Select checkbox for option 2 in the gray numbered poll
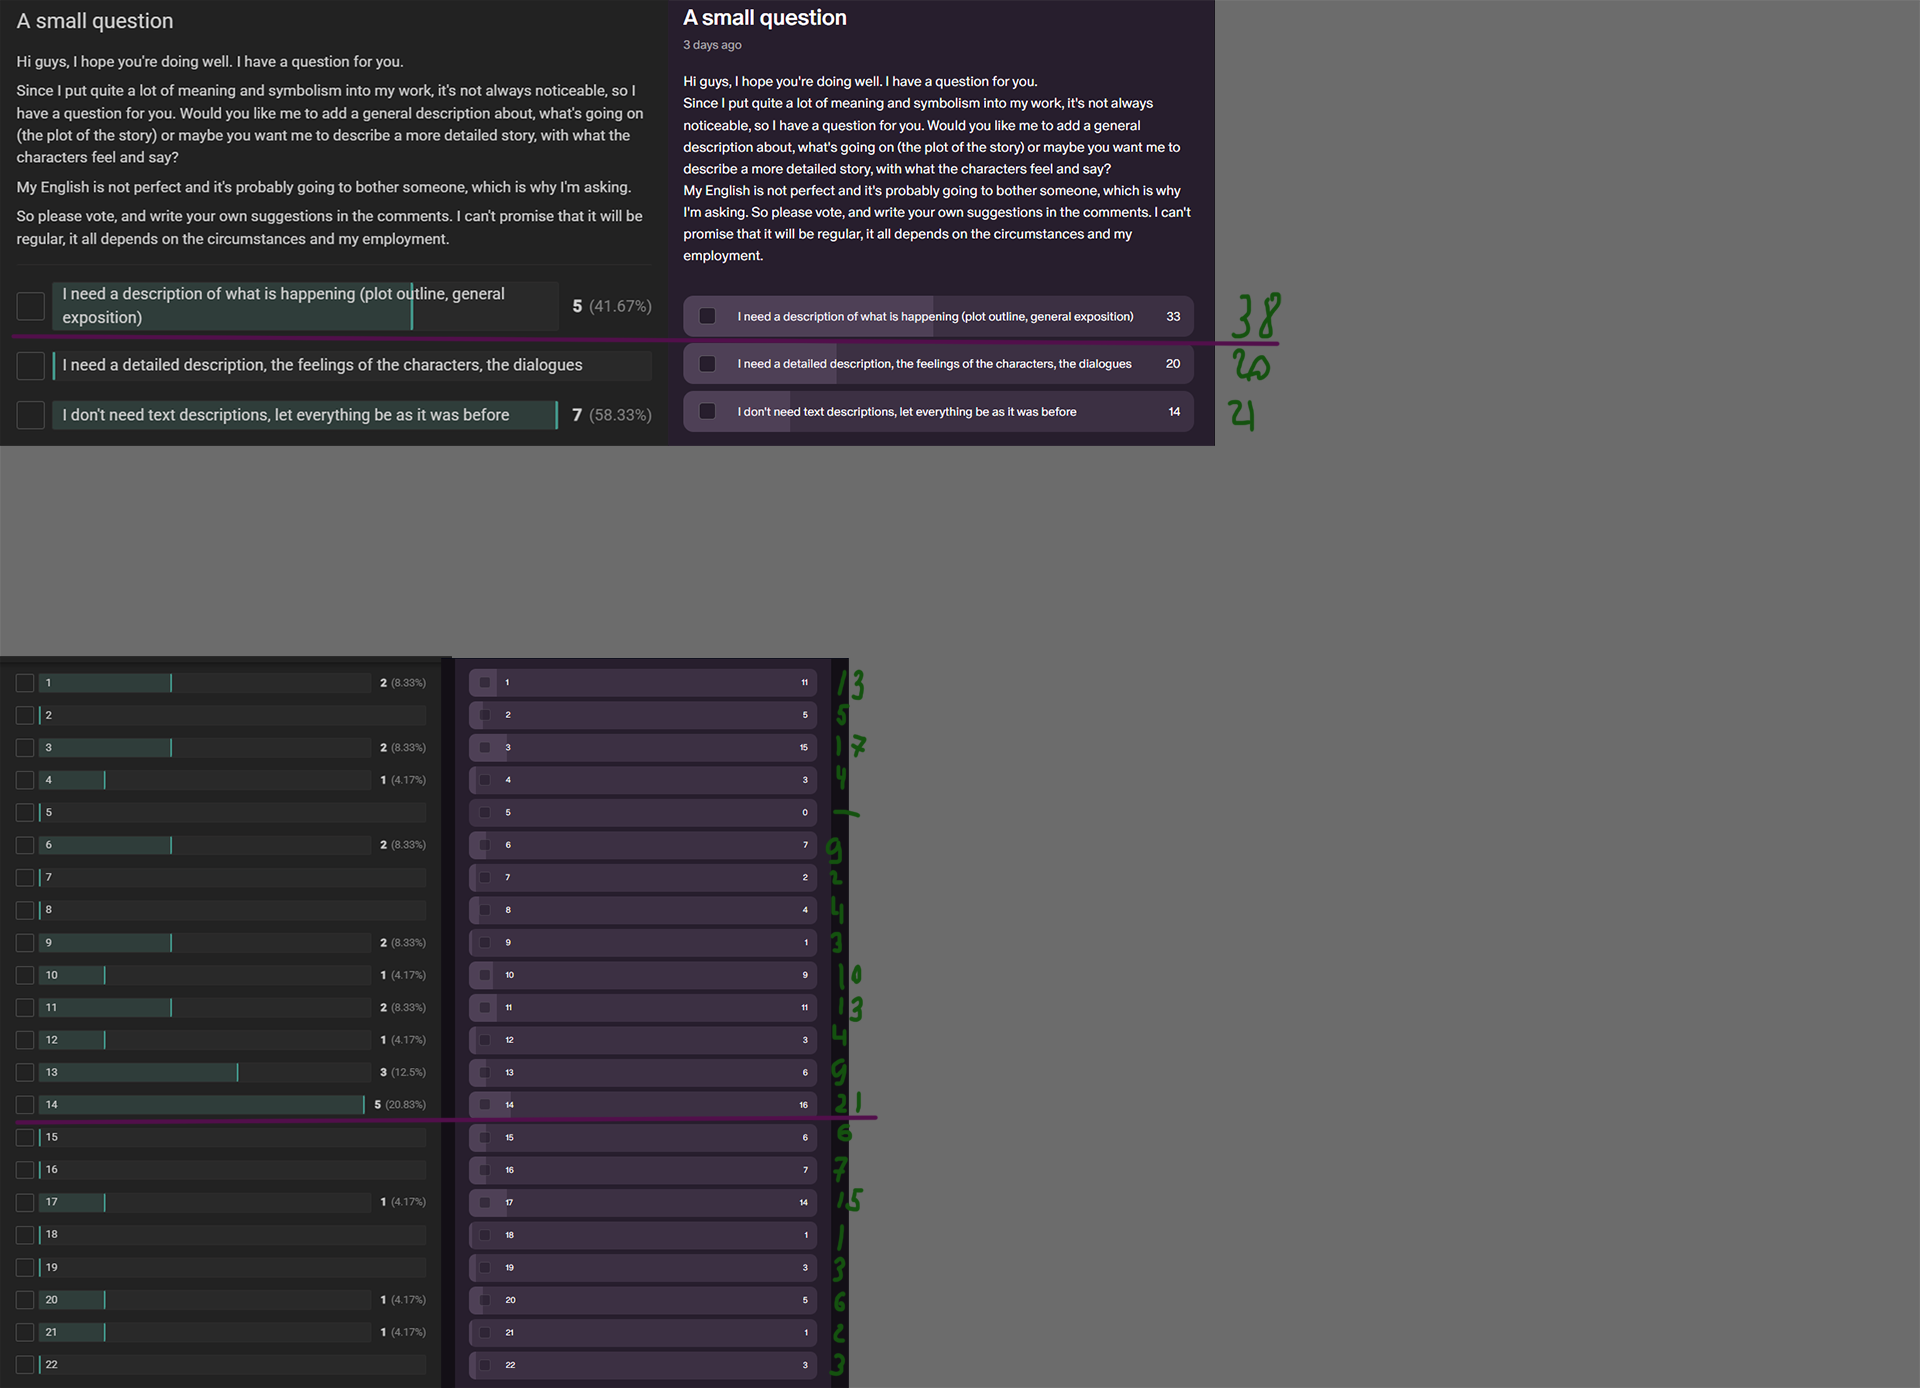Viewport: 1920px width, 1388px height. coord(25,715)
